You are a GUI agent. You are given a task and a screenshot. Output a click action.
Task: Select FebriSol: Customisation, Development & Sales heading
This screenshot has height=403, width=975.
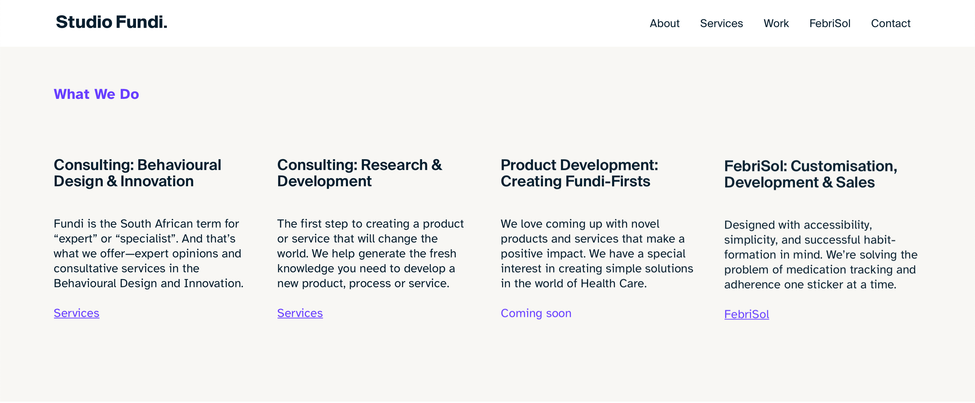811,174
